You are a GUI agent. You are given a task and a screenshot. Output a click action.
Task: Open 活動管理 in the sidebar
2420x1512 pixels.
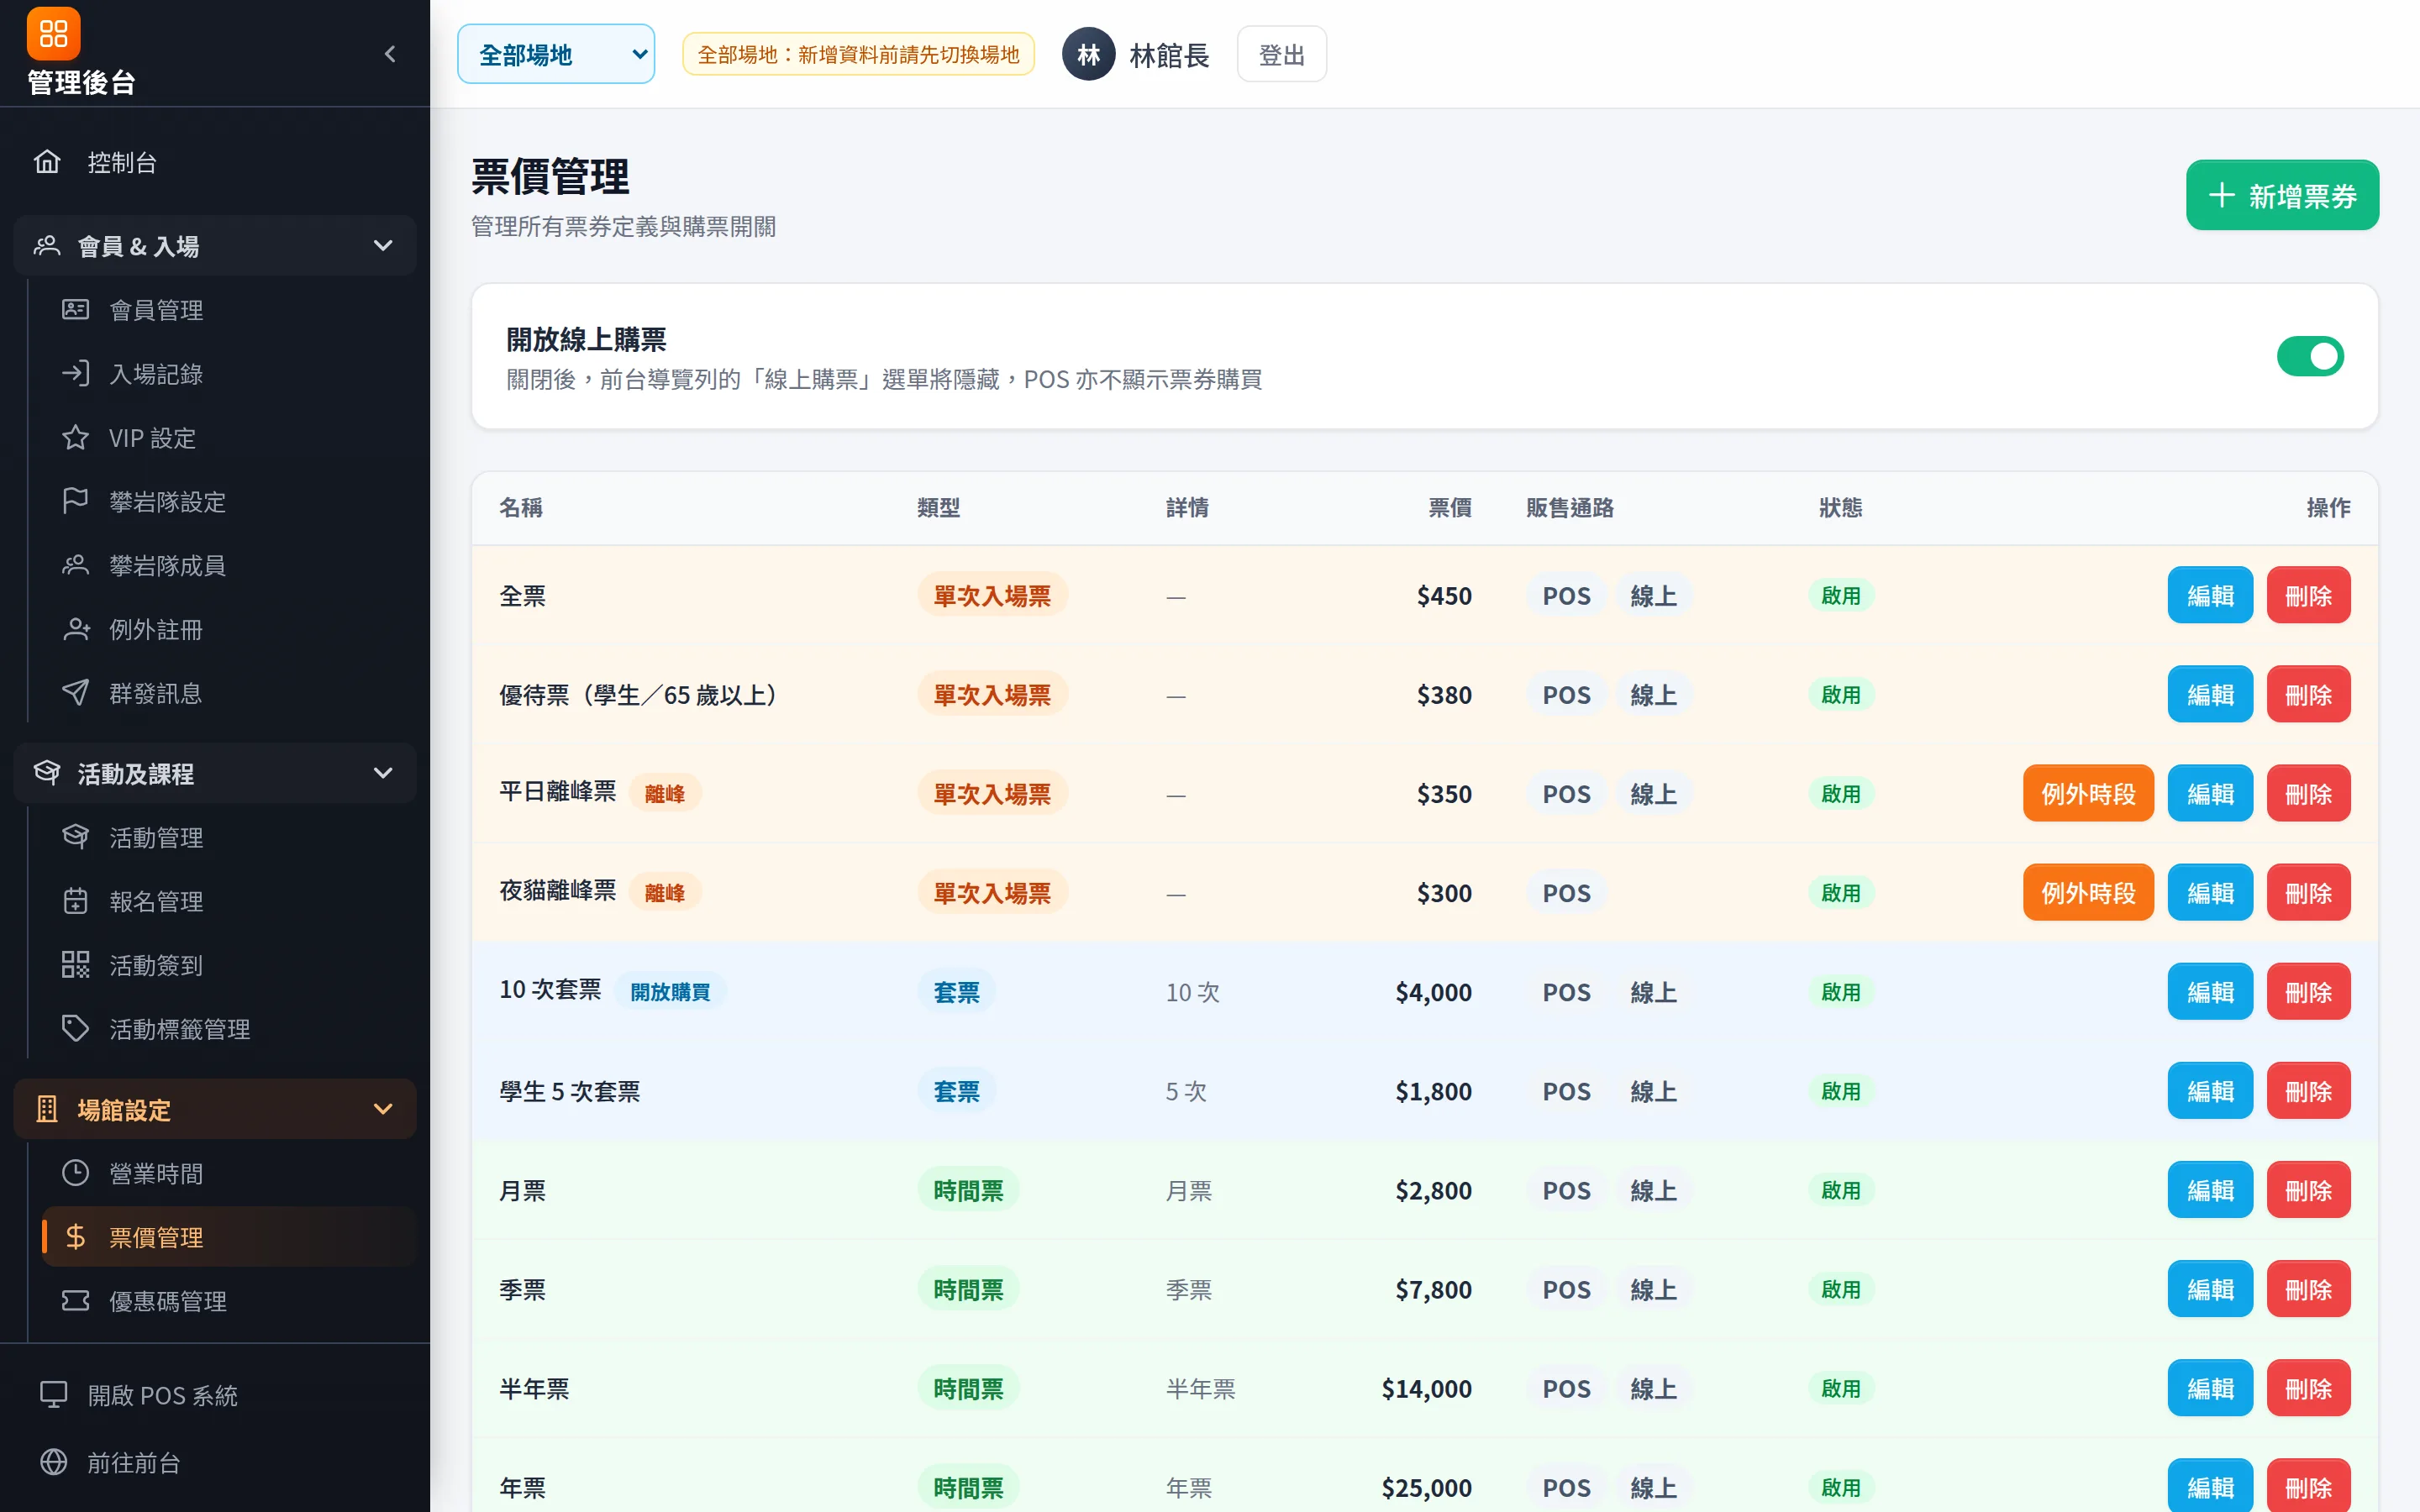[x=228, y=837]
